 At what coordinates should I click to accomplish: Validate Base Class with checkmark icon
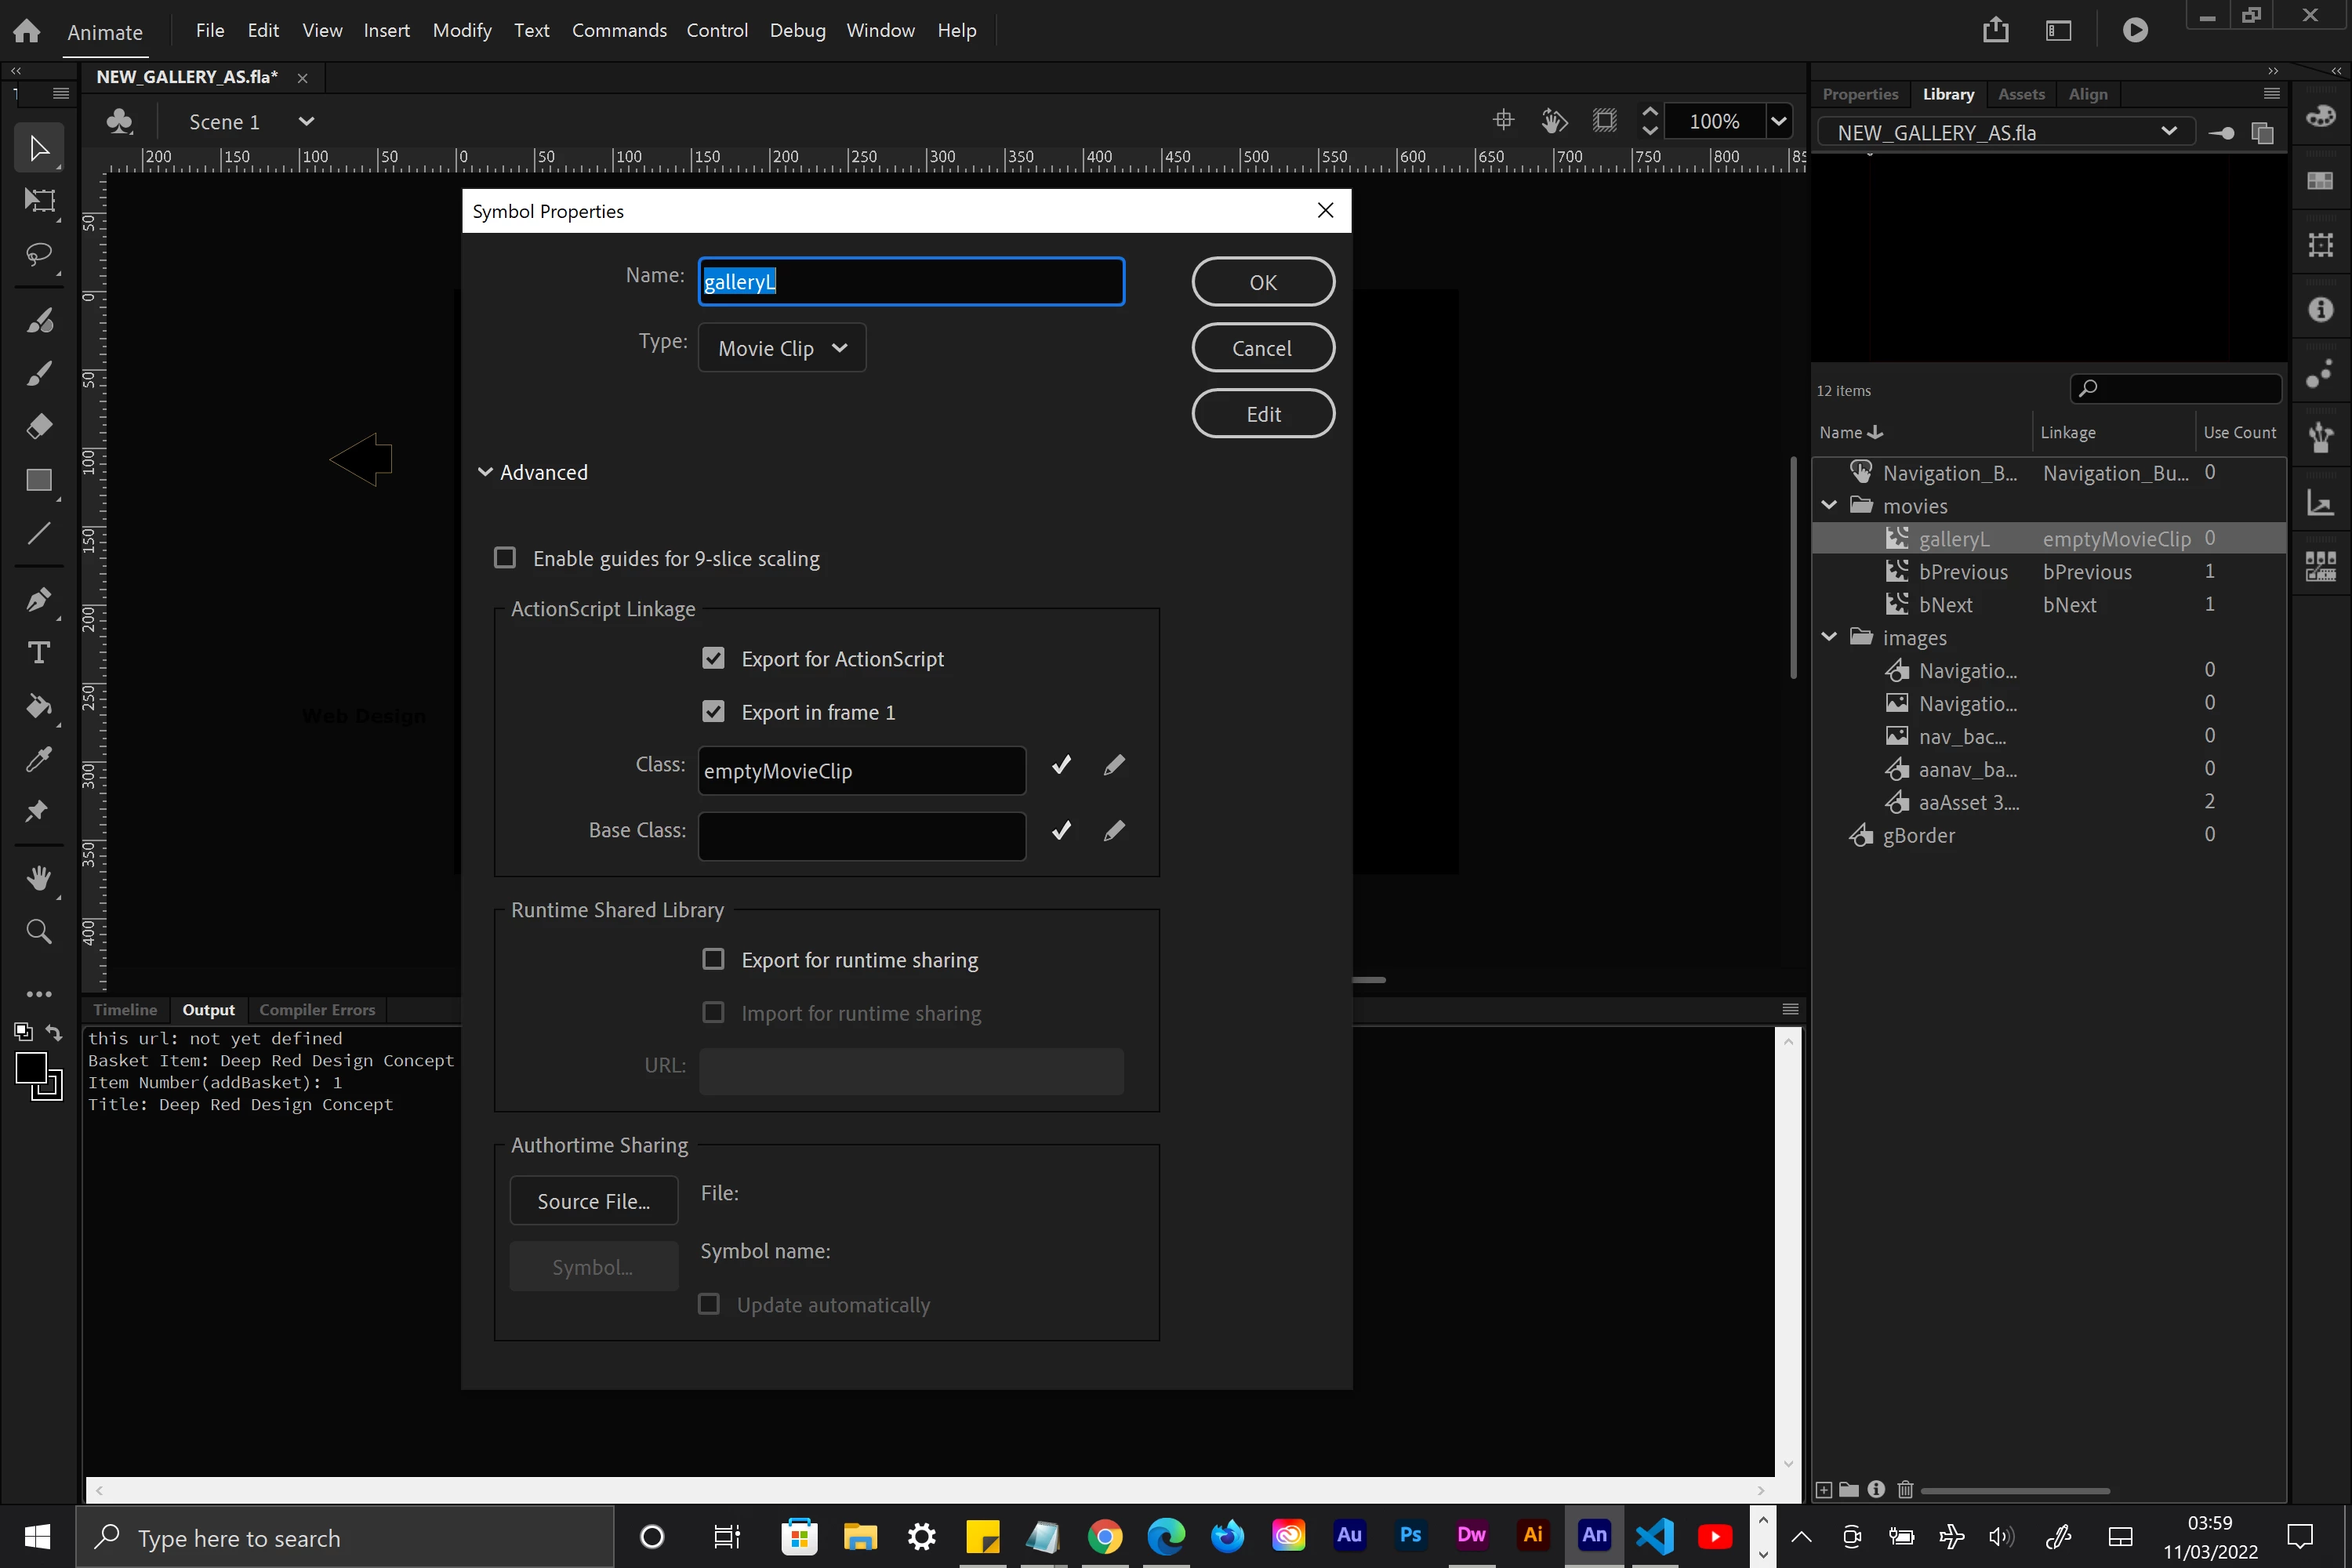tap(1061, 830)
